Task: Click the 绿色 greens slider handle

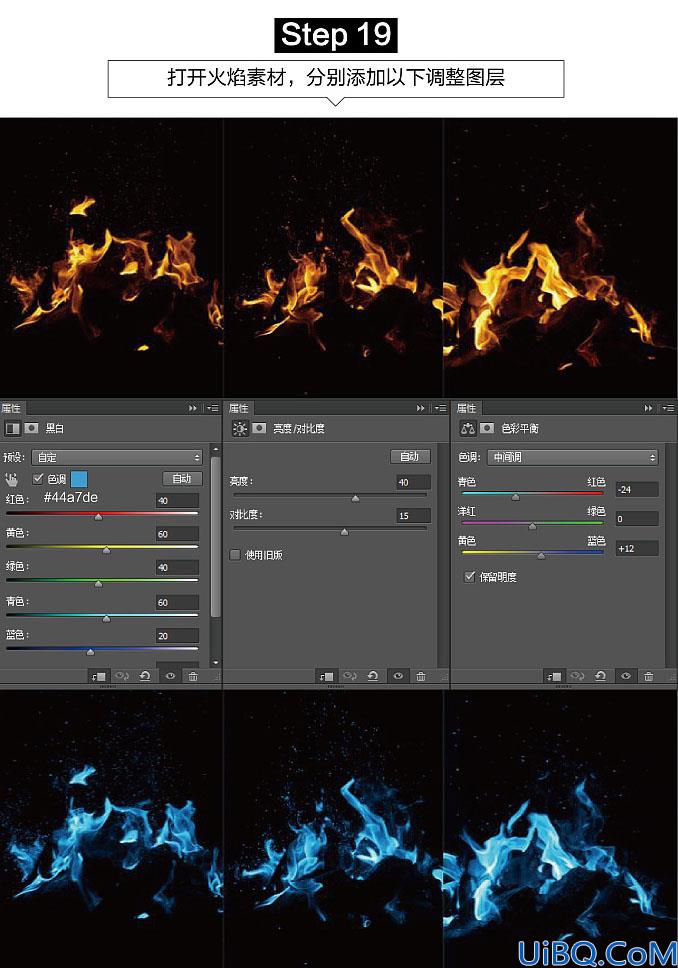Action: click(98, 583)
